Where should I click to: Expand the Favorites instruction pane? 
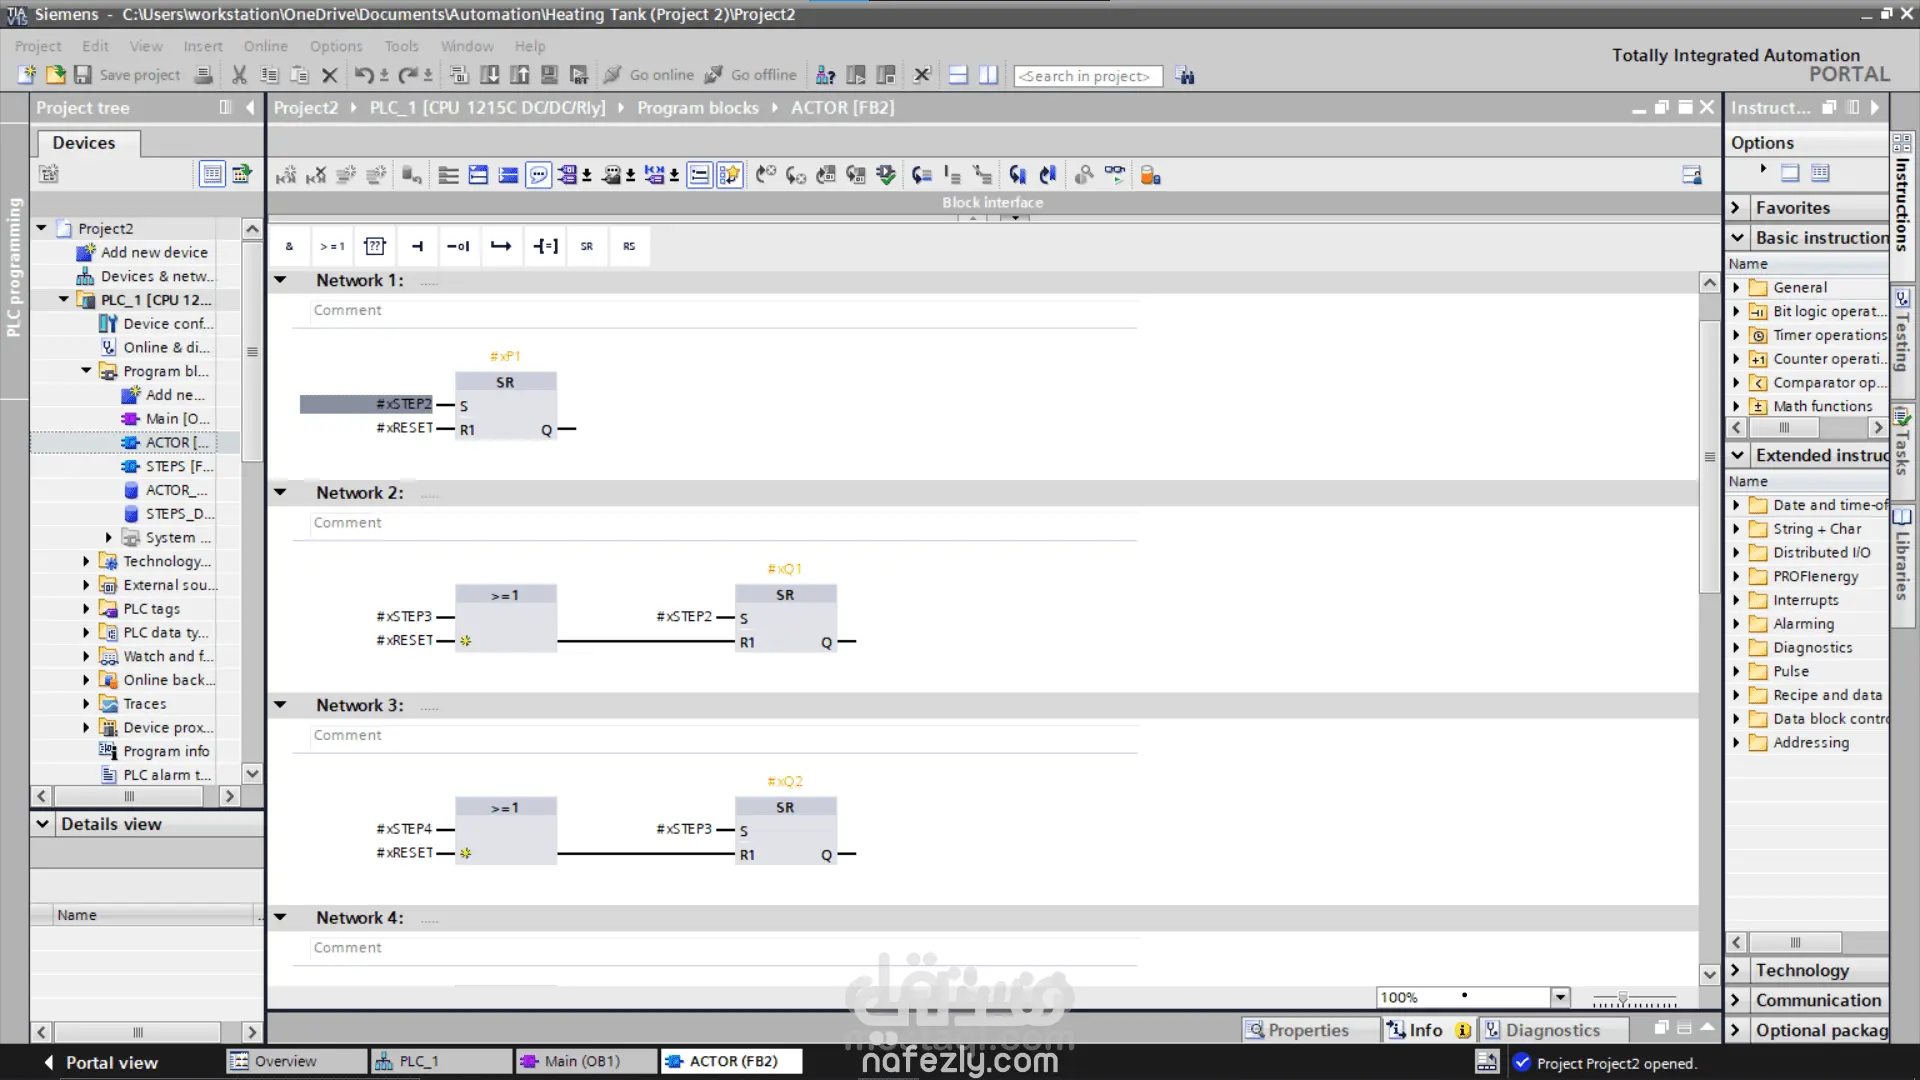click(x=1737, y=208)
